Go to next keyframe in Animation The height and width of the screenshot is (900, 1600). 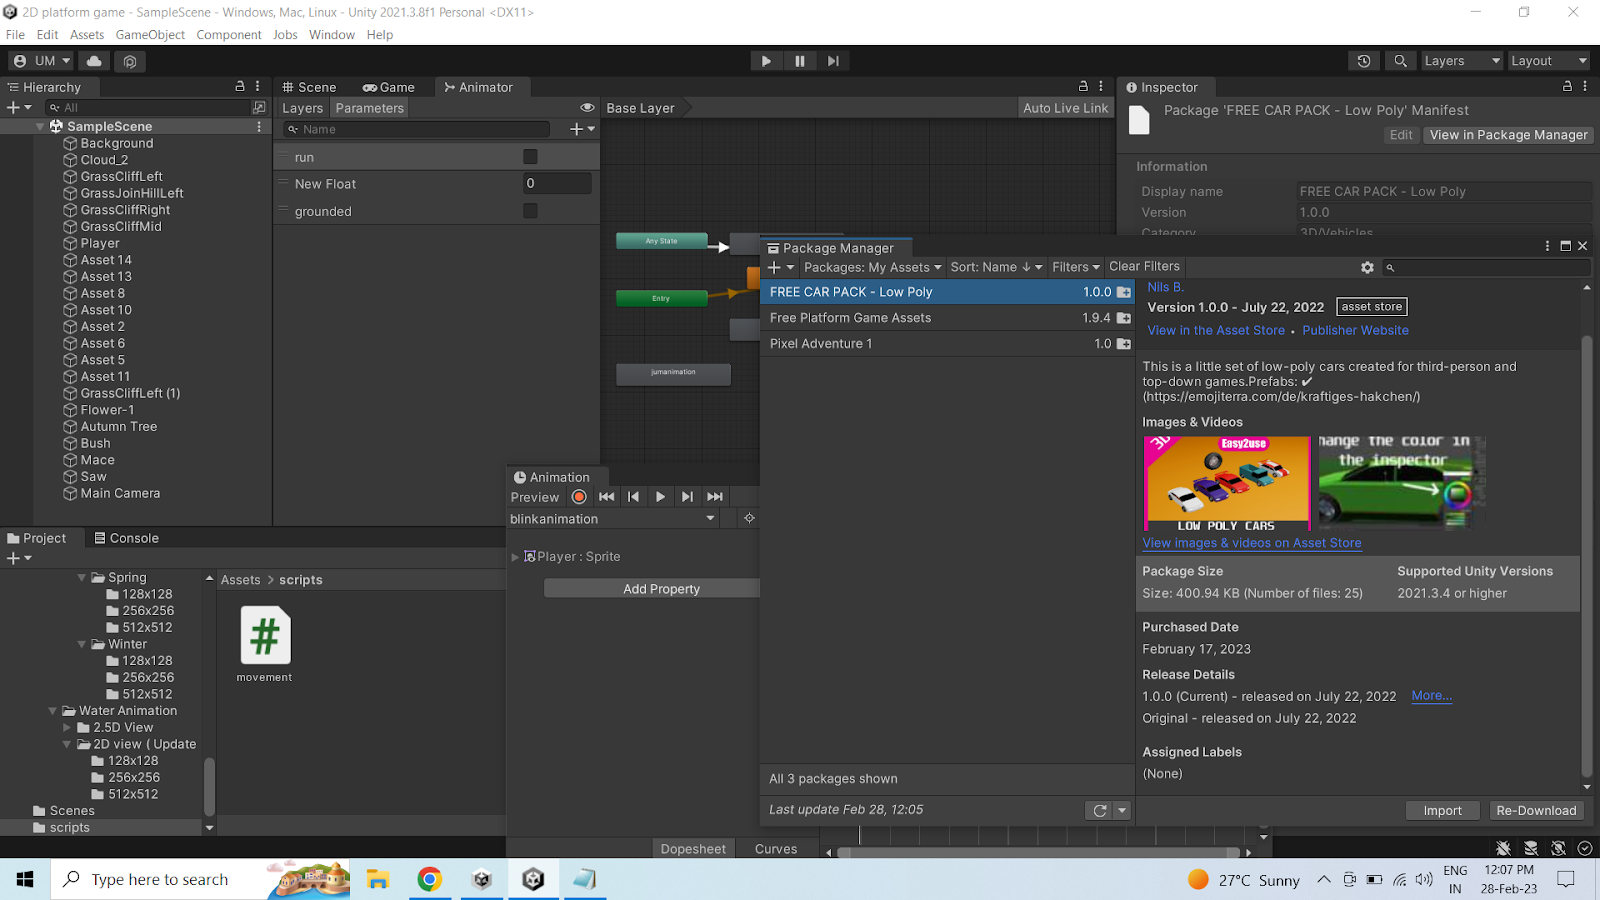click(687, 497)
